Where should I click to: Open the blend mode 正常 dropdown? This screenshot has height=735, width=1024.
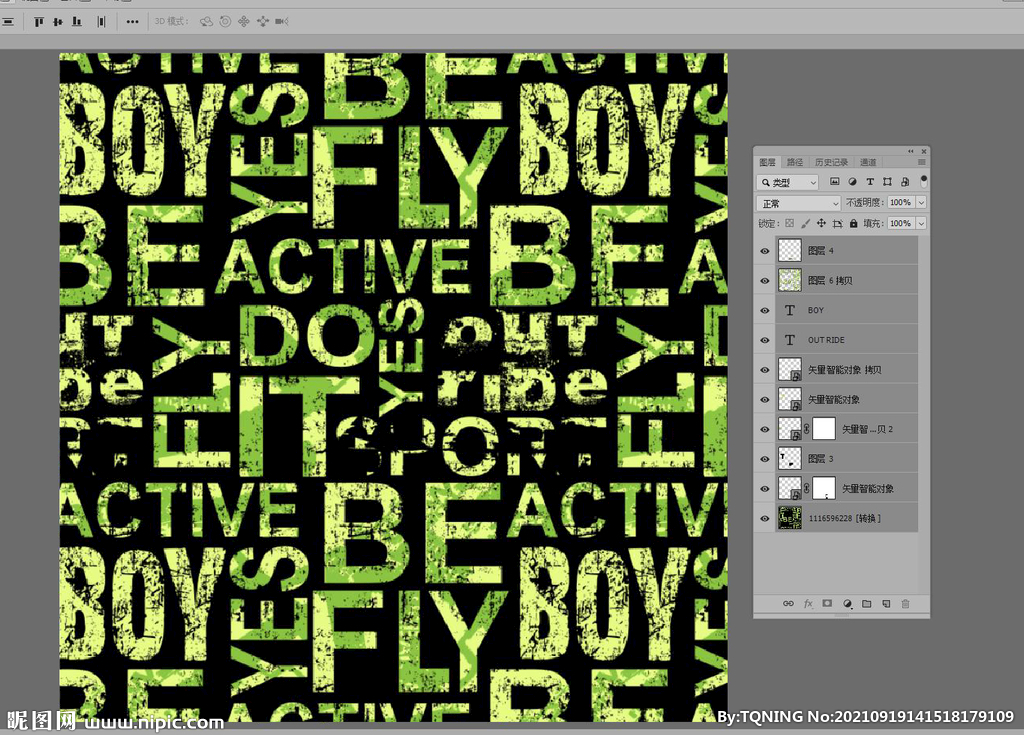click(800, 203)
